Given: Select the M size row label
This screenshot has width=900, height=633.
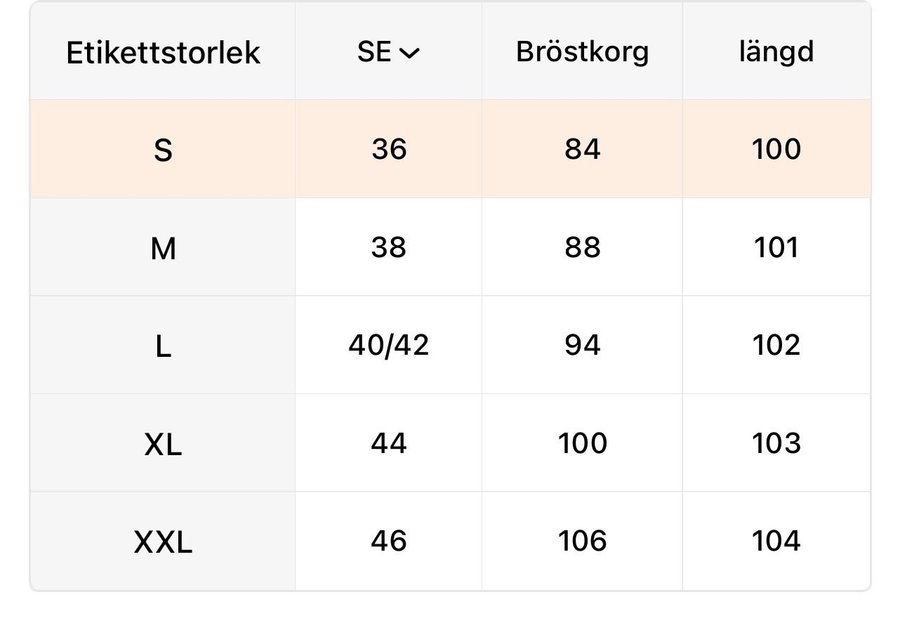Looking at the screenshot, I should point(163,248).
